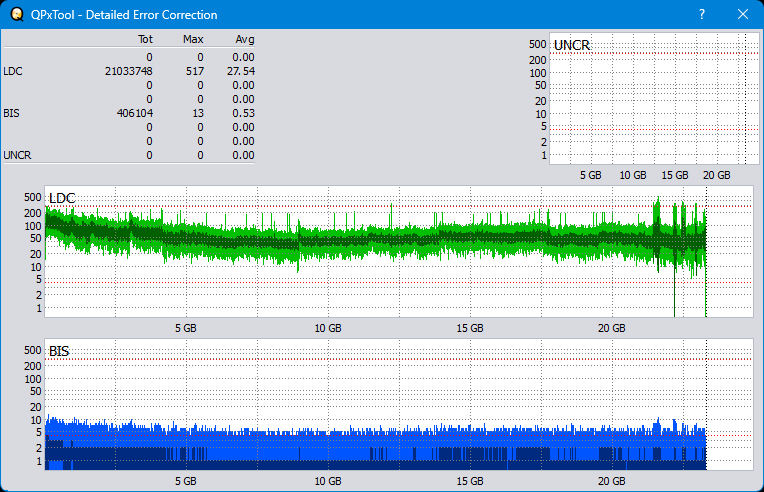This screenshot has height=492, width=764.
Task: Click the window title QPxTool - Detailed Error Correction
Action: [x=124, y=15]
